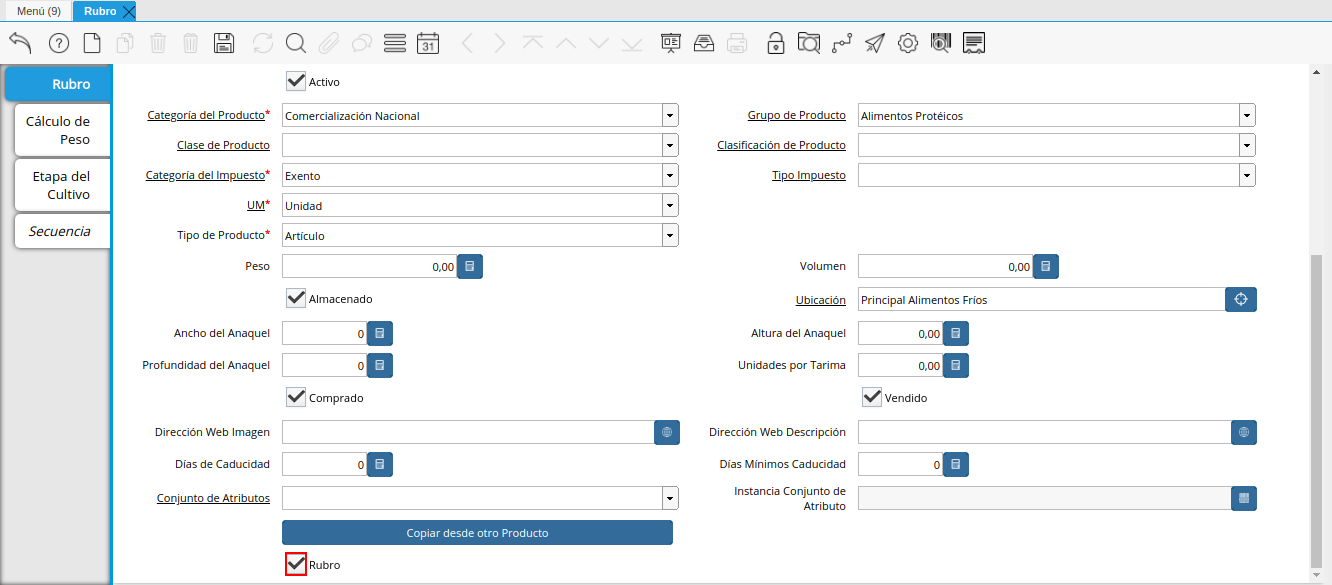The width and height of the screenshot is (1332, 585).
Task: Open the Menú (9) tab
Action: (38, 11)
